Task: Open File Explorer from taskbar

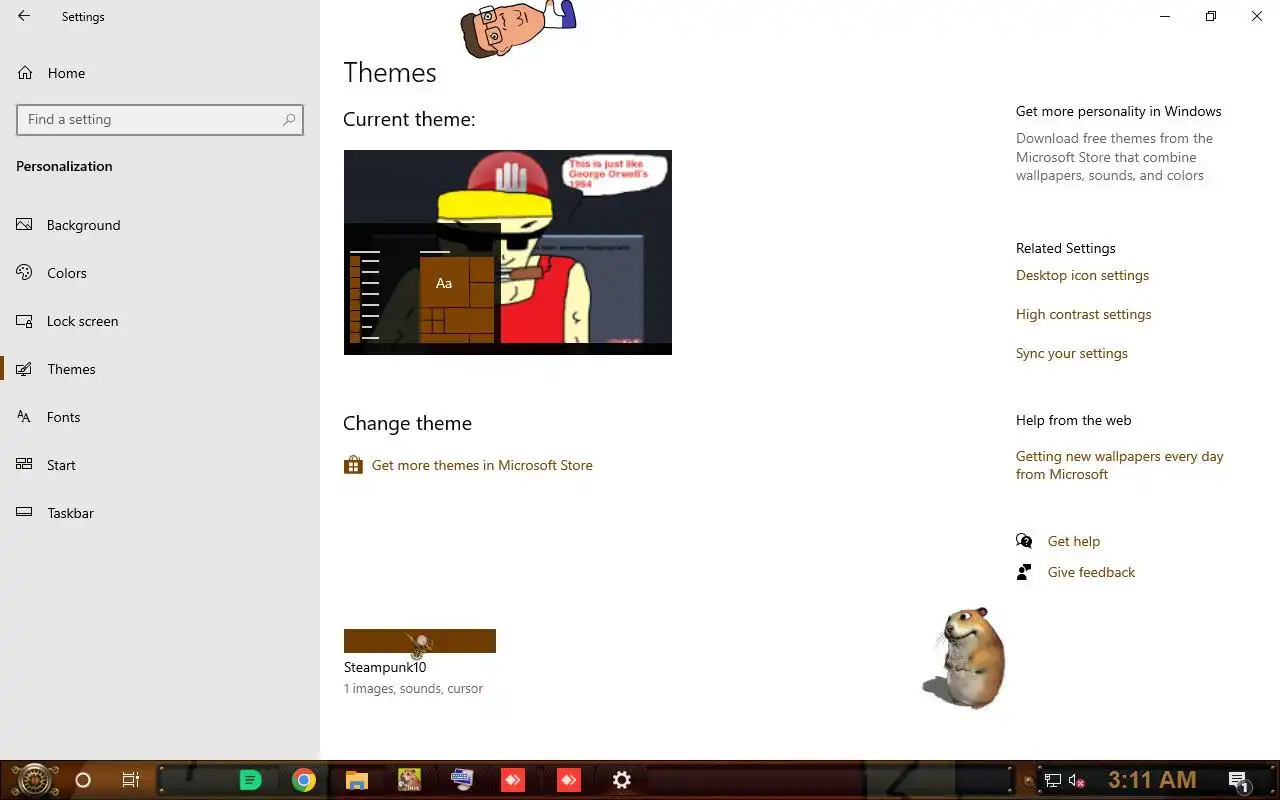Action: coord(357,780)
